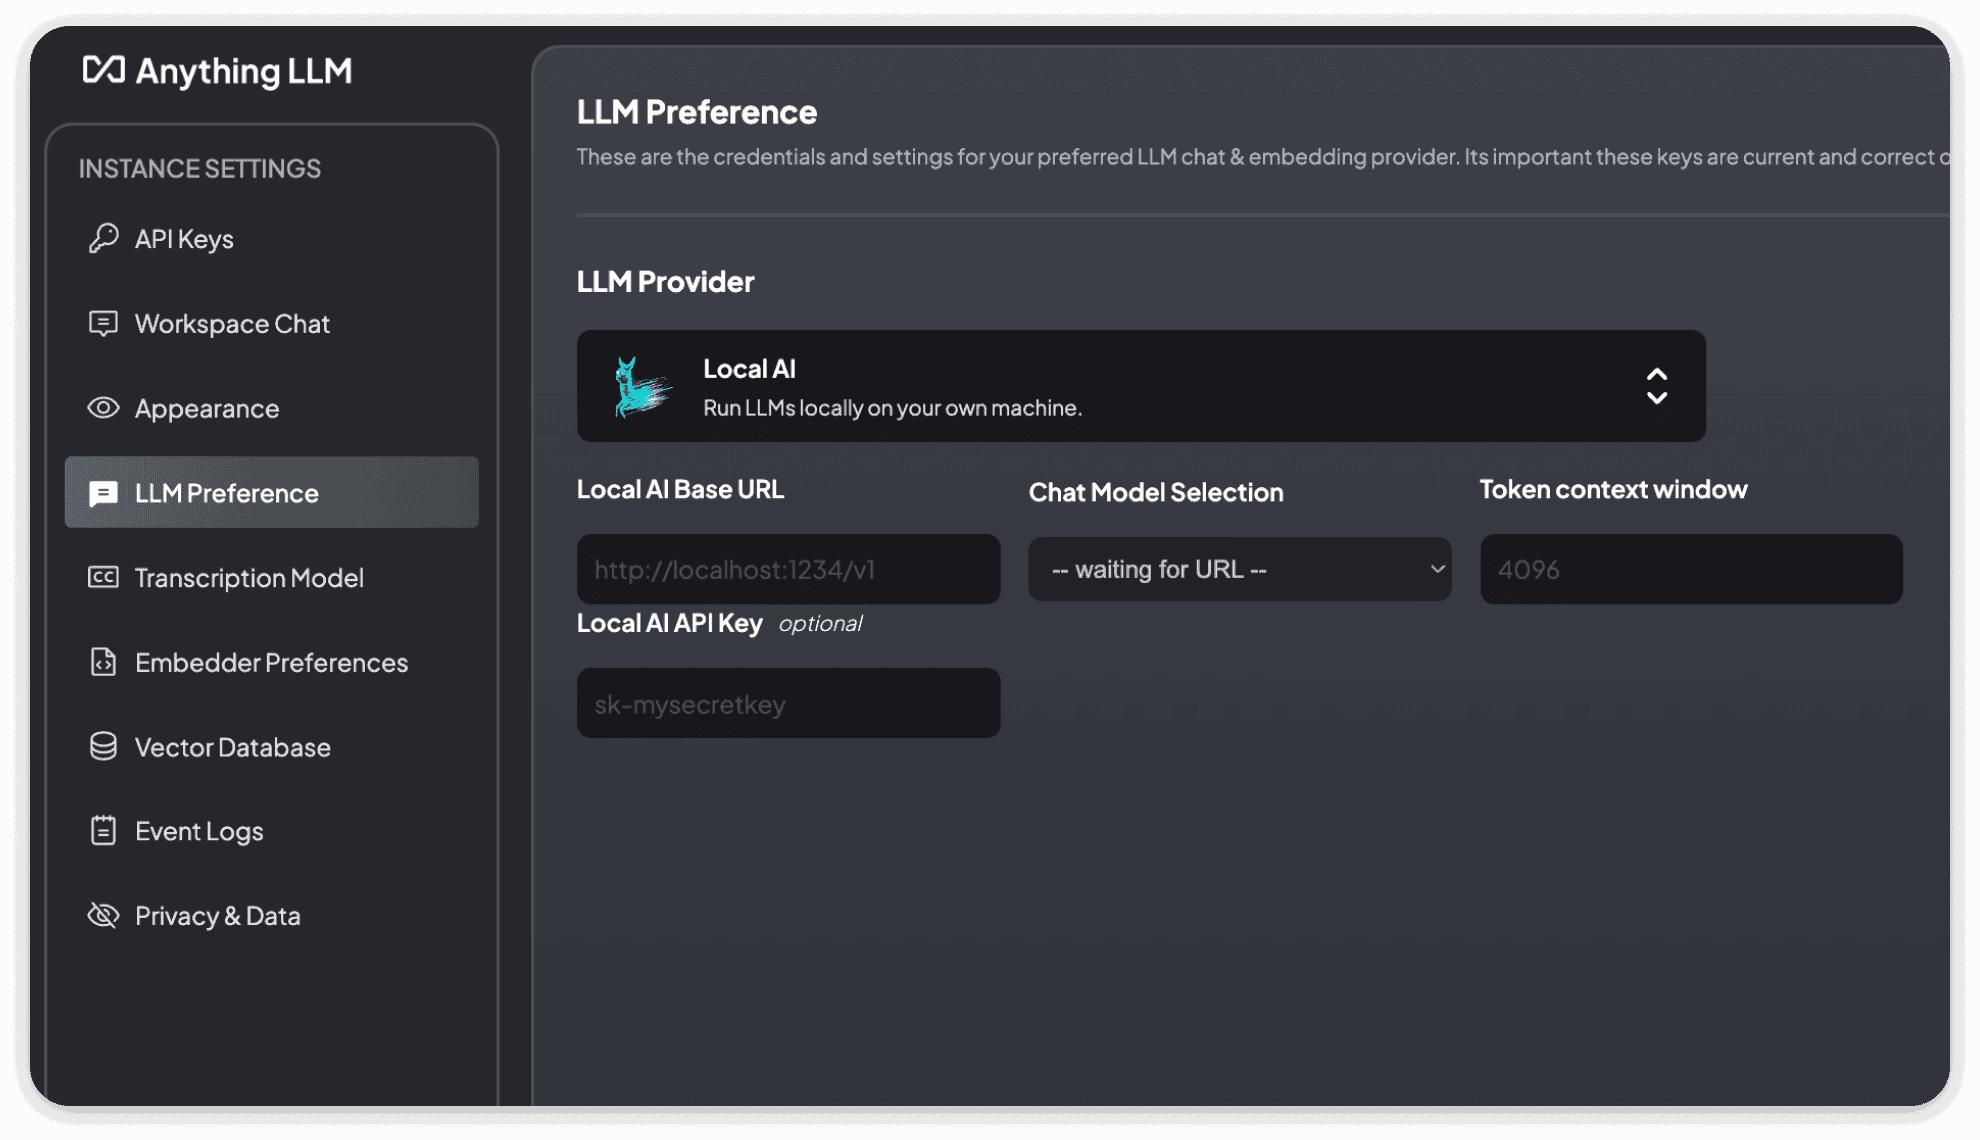Image resolution: width=1980 pixels, height=1140 pixels.
Task: Focus the Local AI Base URL field
Action: (788, 569)
